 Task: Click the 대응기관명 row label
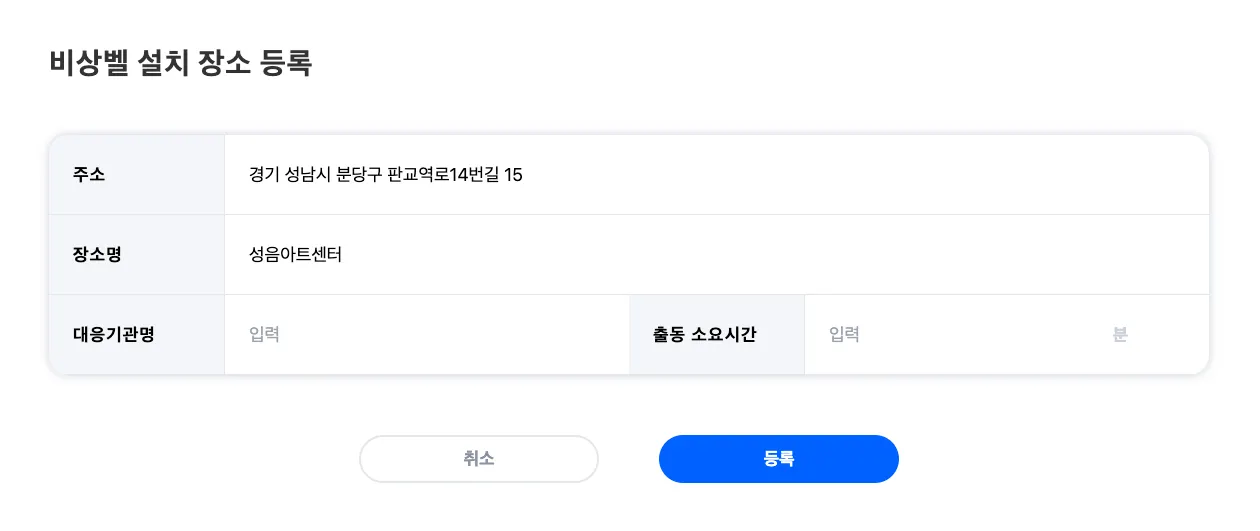tap(113, 335)
